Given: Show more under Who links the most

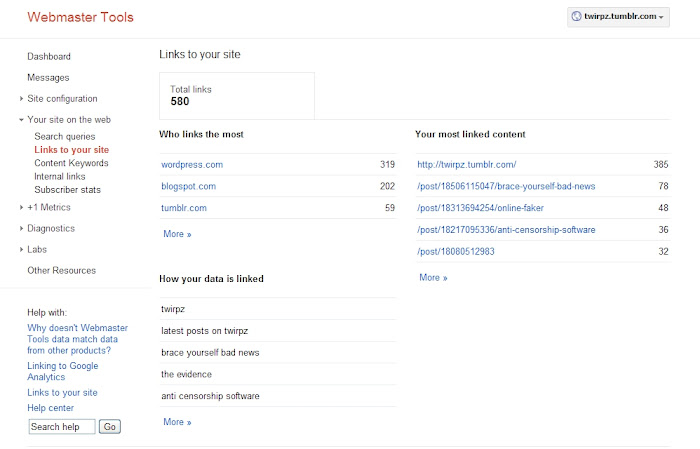Looking at the screenshot, I should [177, 234].
